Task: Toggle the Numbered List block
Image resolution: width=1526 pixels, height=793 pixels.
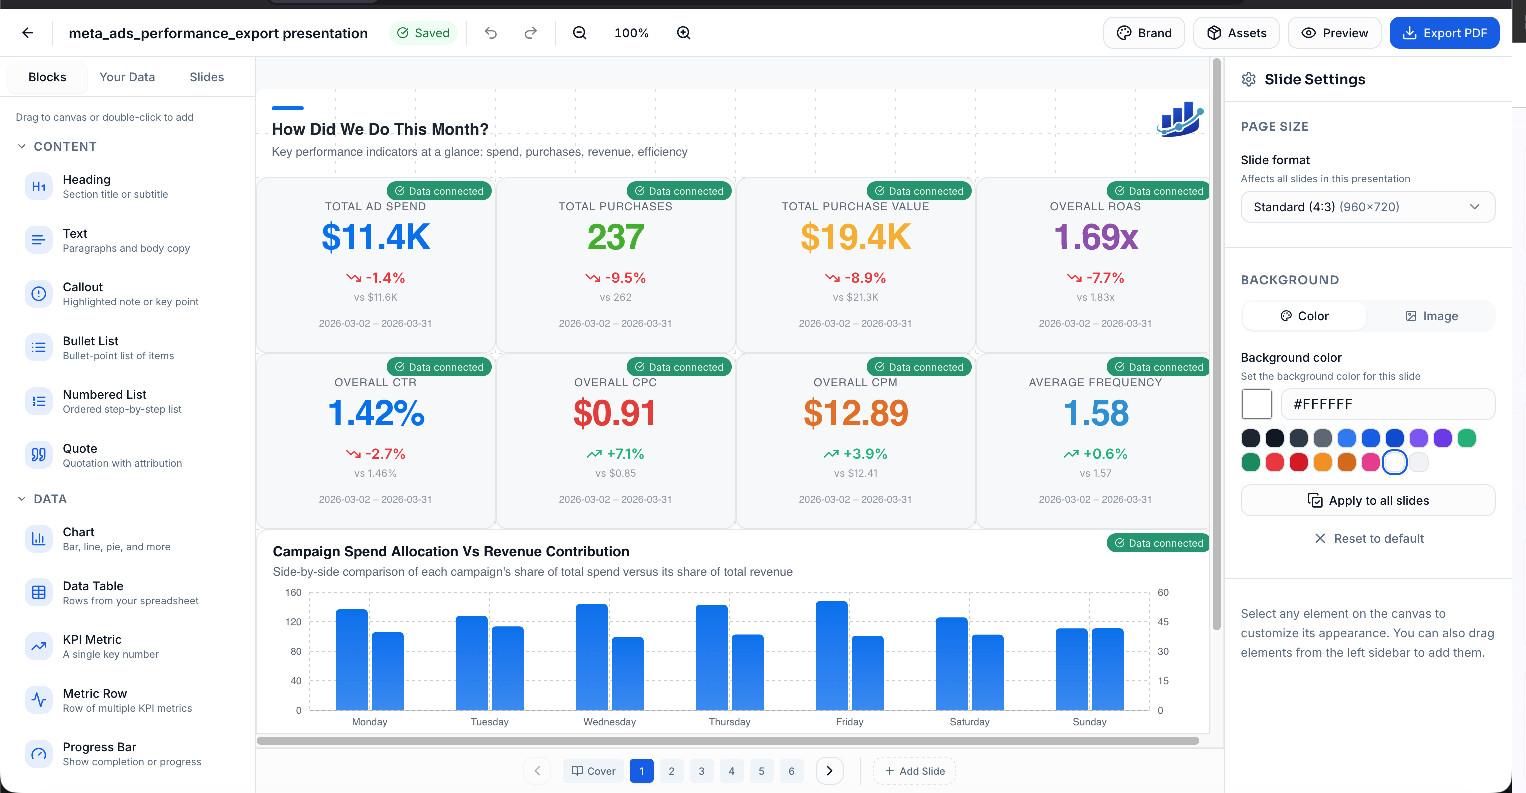Action: [x=38, y=400]
